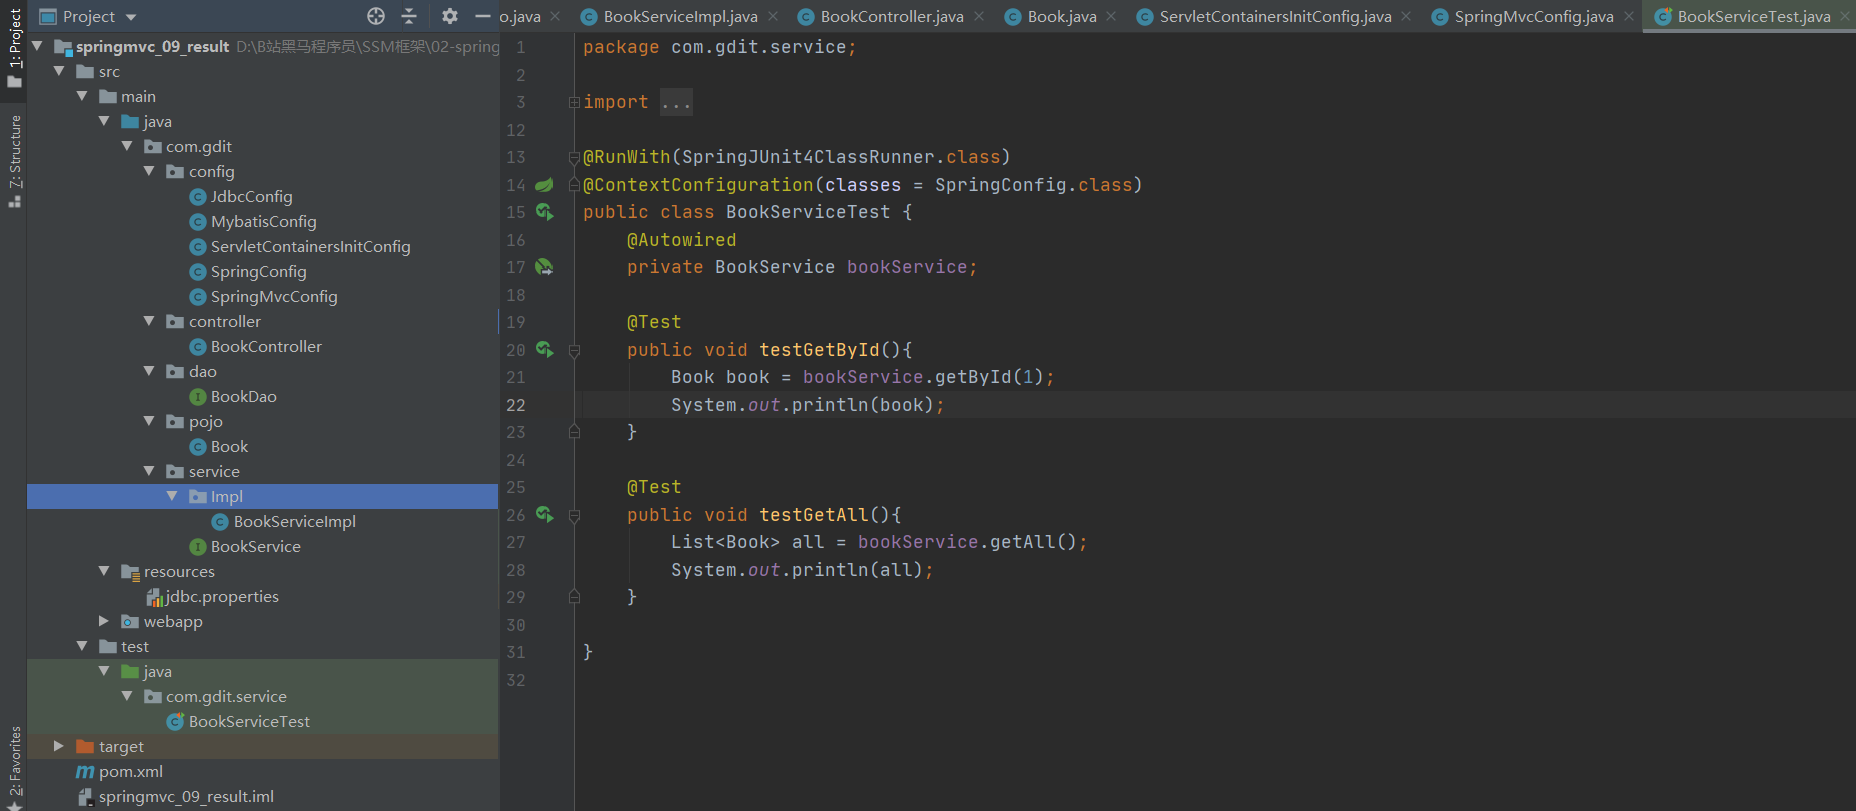Collapse the test folder arrow
Viewport: 1856px width, 811px height.
(82, 646)
